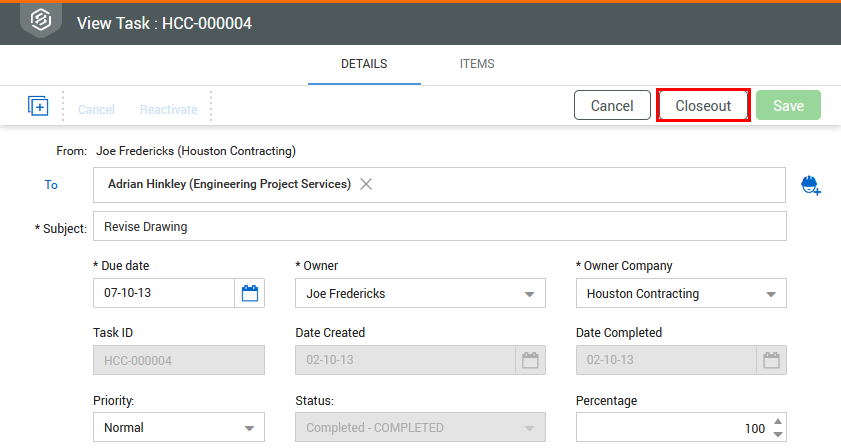Click the Closeout button
Image resolution: width=841 pixels, height=448 pixels.
point(703,106)
